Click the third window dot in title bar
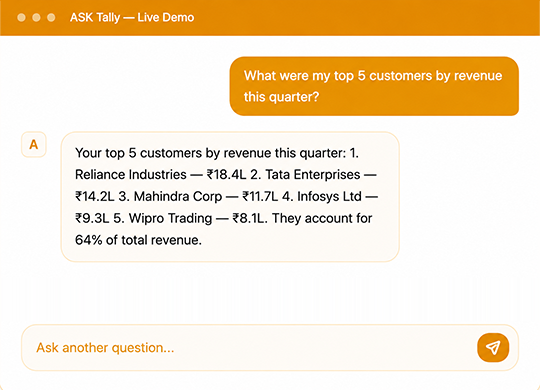 point(51,18)
